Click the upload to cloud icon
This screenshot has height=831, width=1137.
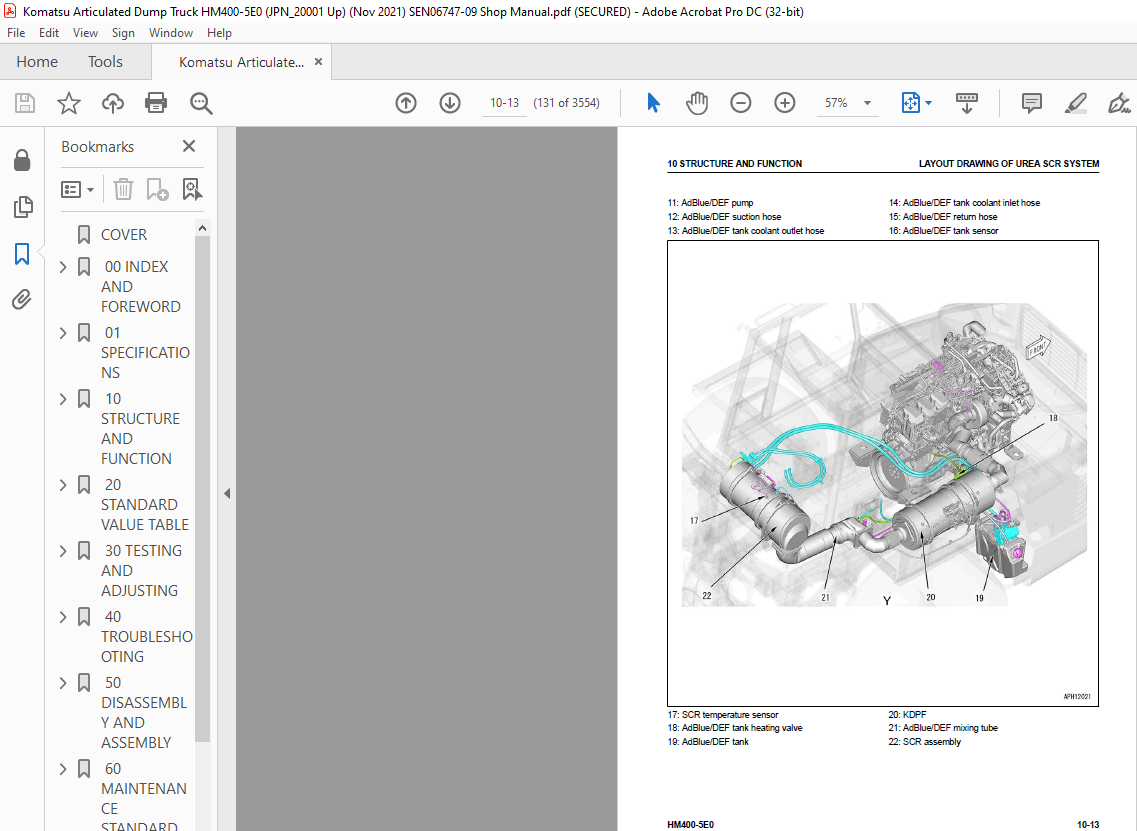(112, 103)
